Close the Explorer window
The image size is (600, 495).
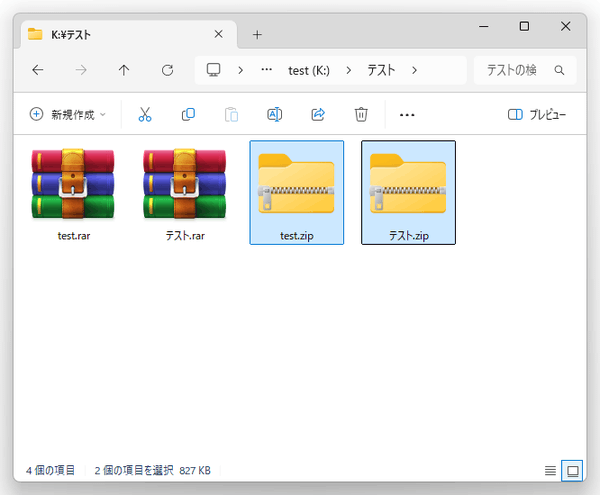click(565, 26)
